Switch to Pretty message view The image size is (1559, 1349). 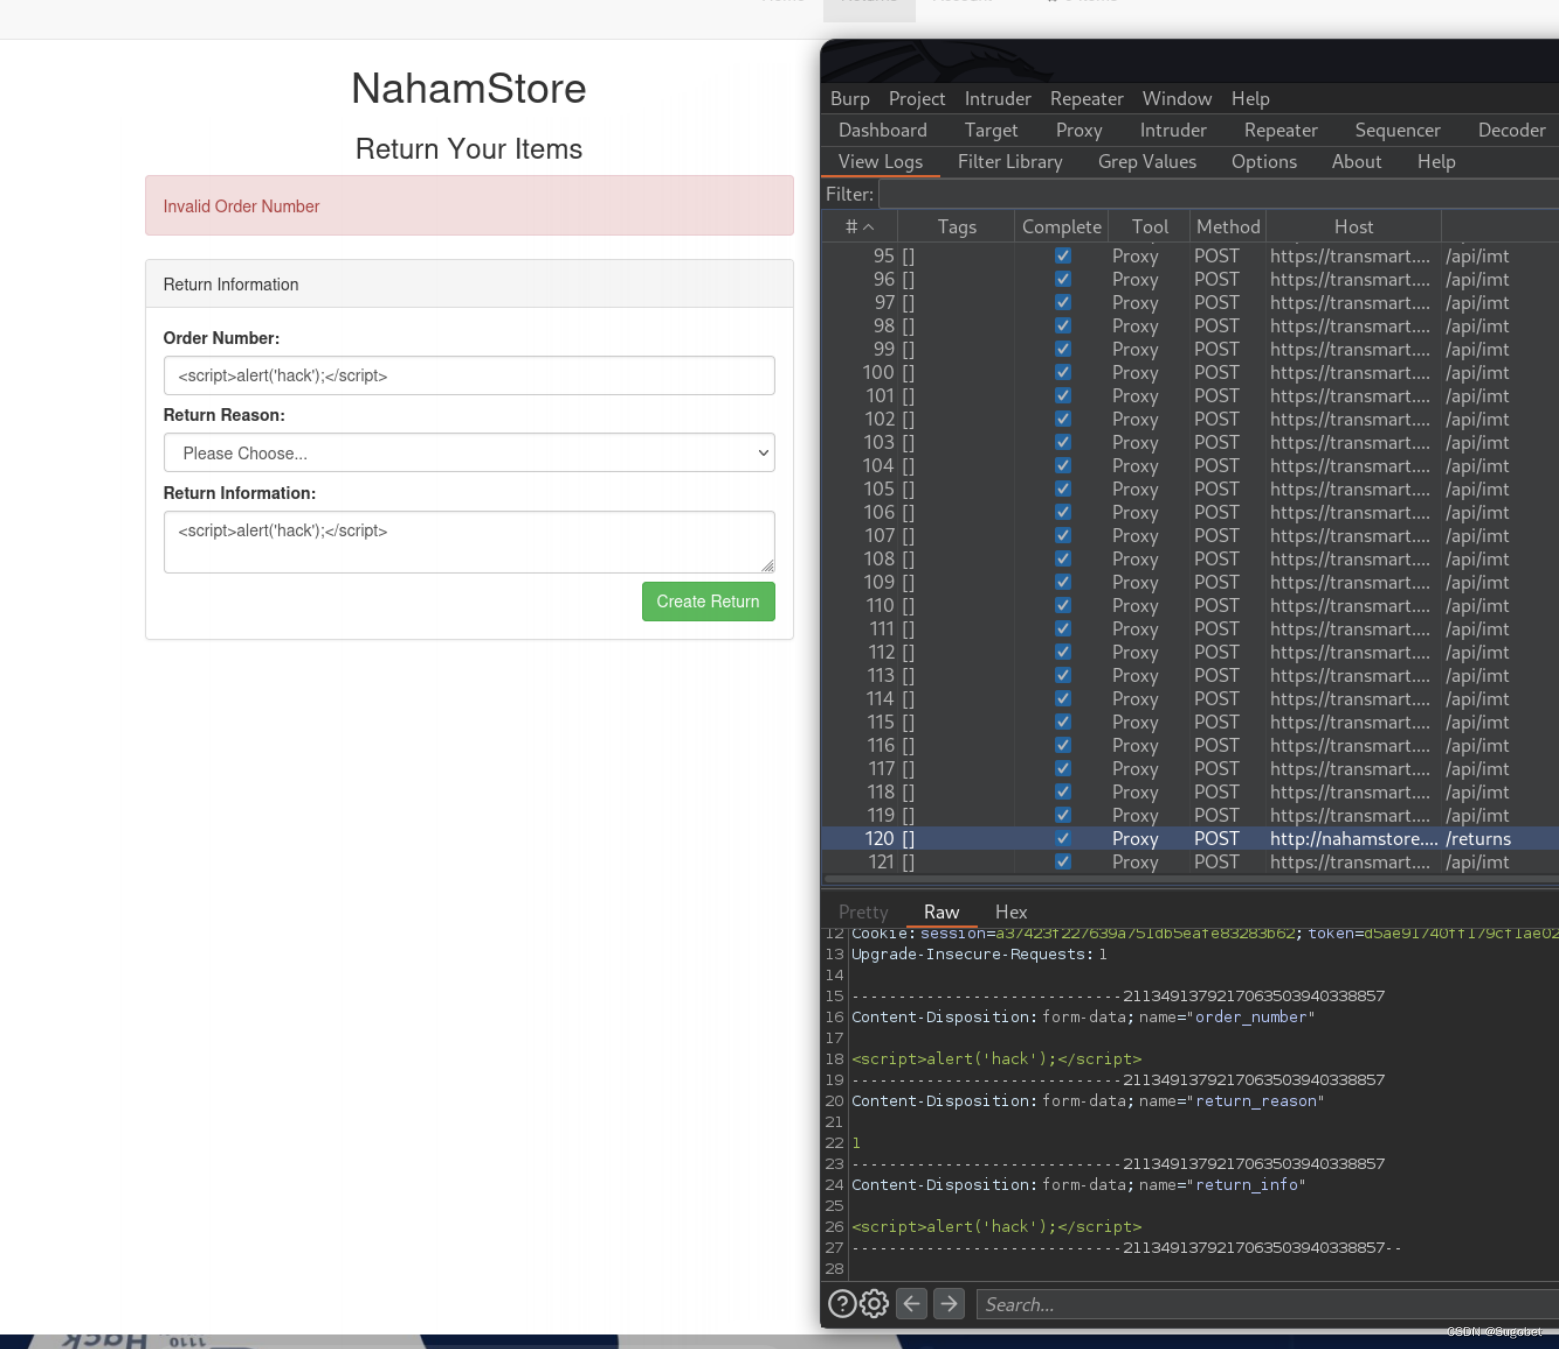(x=863, y=912)
